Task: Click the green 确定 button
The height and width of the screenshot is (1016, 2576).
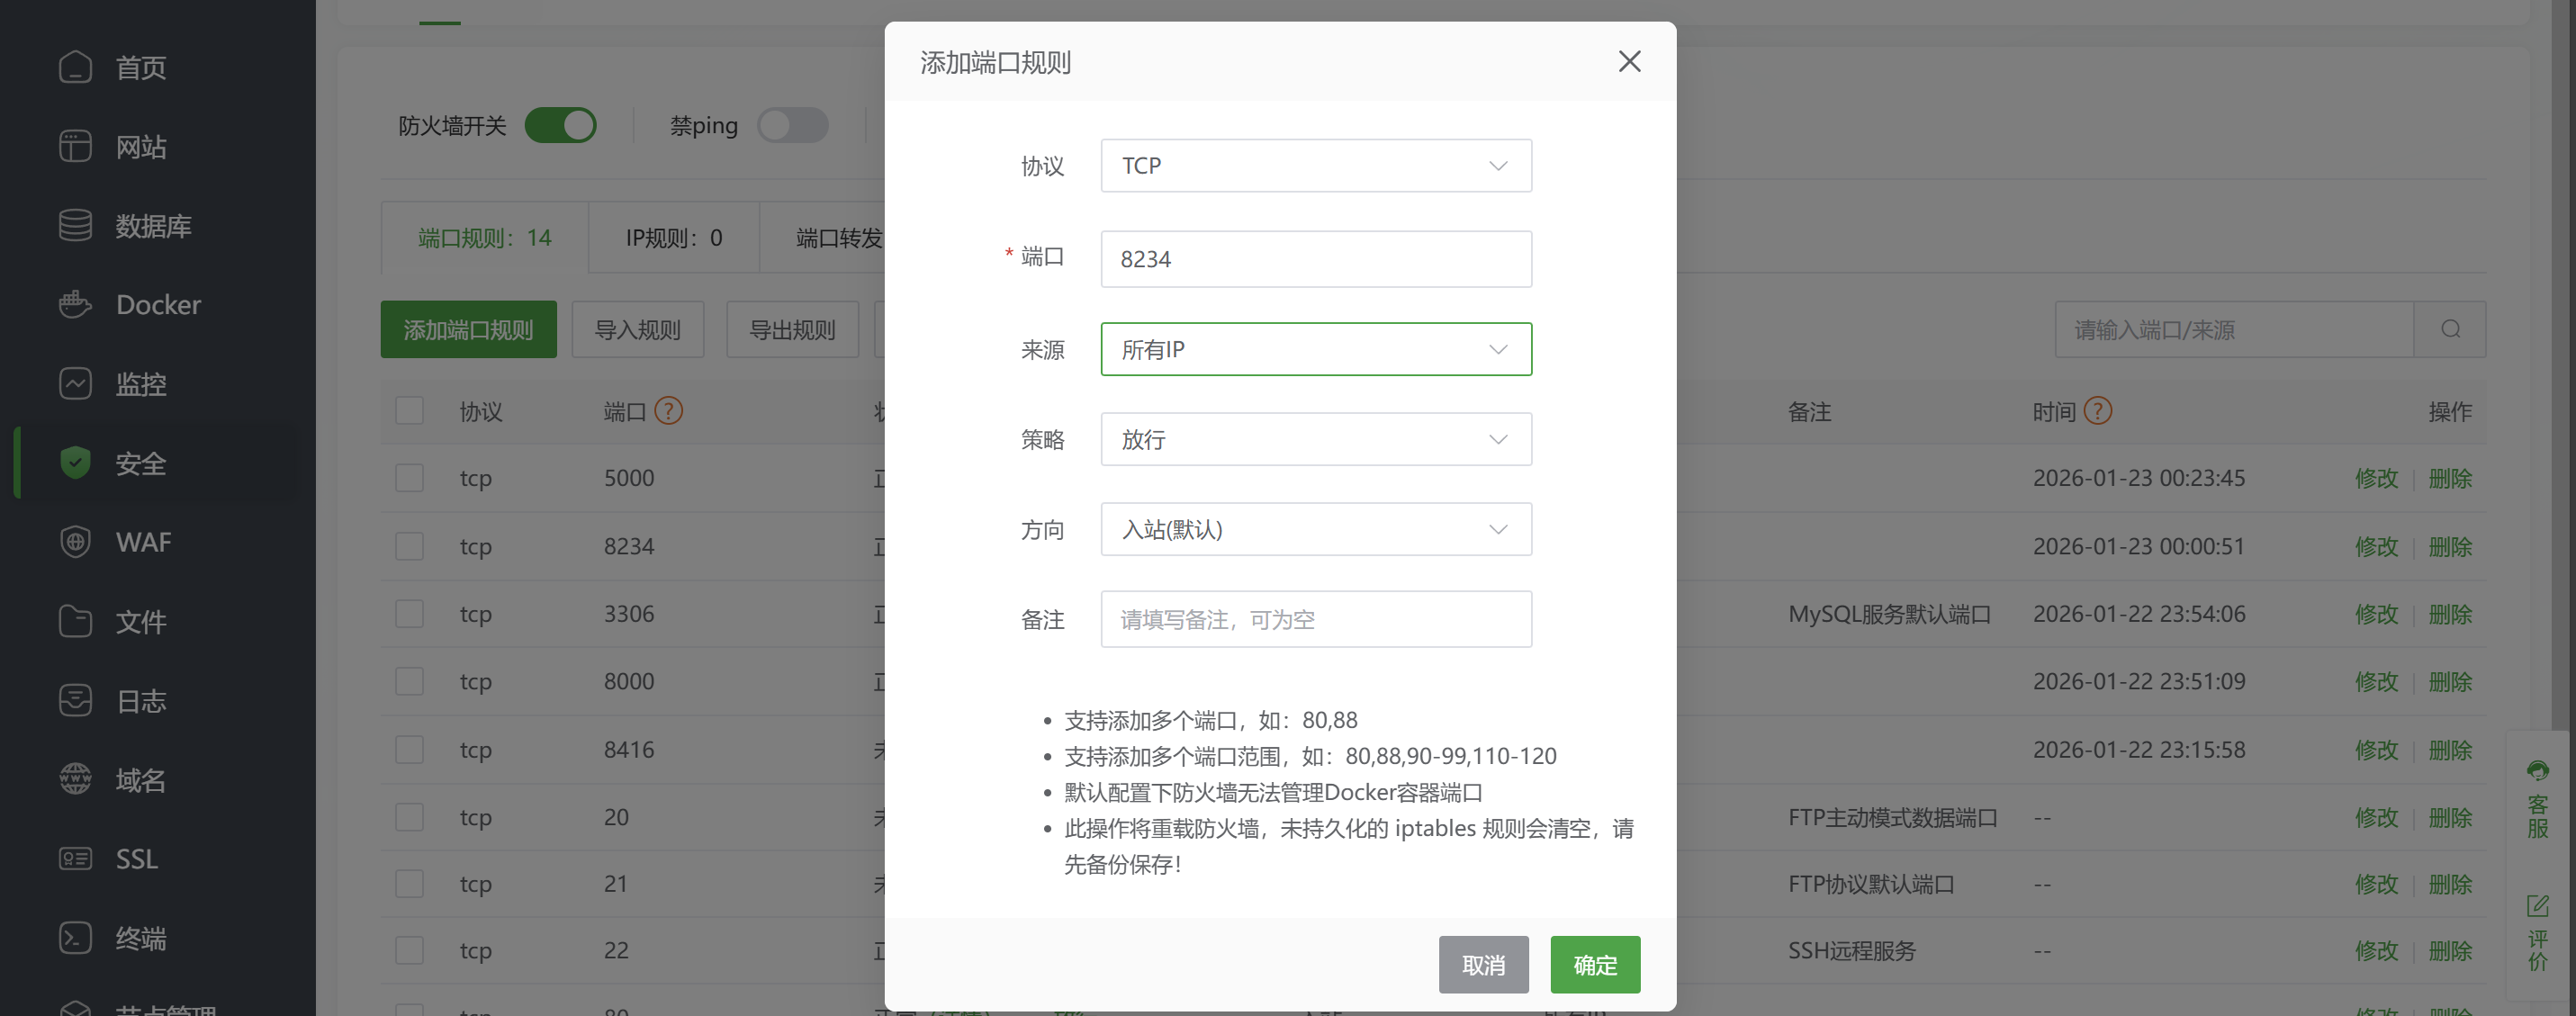Action: click(x=1594, y=964)
